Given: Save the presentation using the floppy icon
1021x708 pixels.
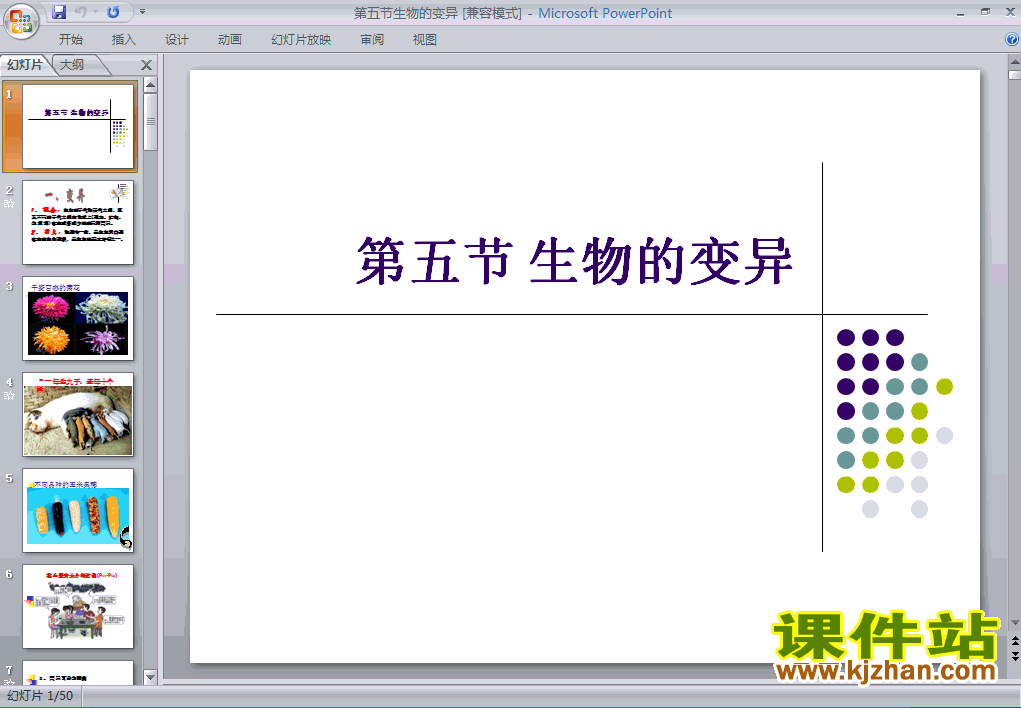Looking at the screenshot, I should [59, 12].
